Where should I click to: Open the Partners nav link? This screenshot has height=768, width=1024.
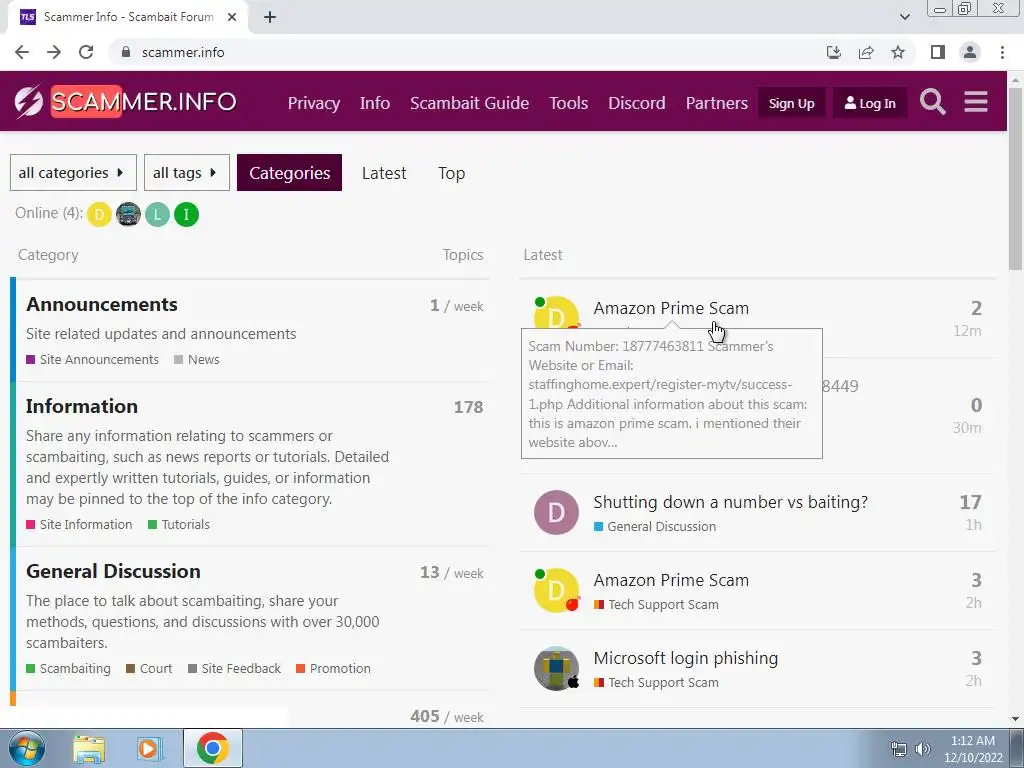pos(716,103)
